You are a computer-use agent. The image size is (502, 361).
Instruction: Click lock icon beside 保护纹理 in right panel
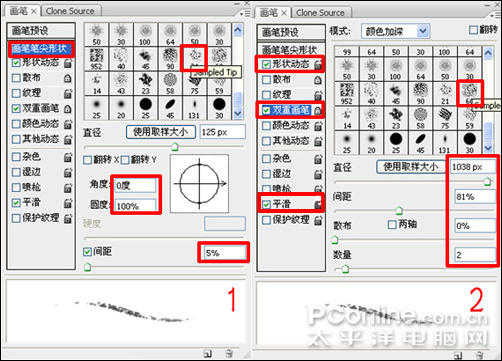point(318,220)
